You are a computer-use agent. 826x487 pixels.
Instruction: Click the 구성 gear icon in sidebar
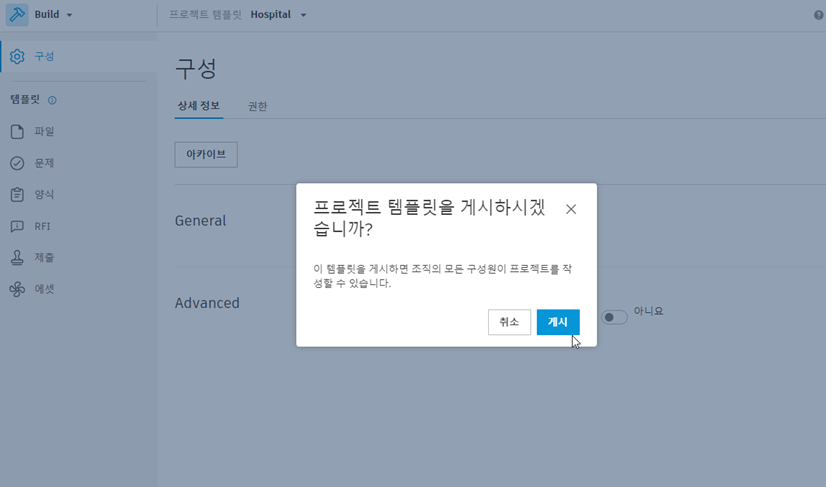click(x=17, y=56)
